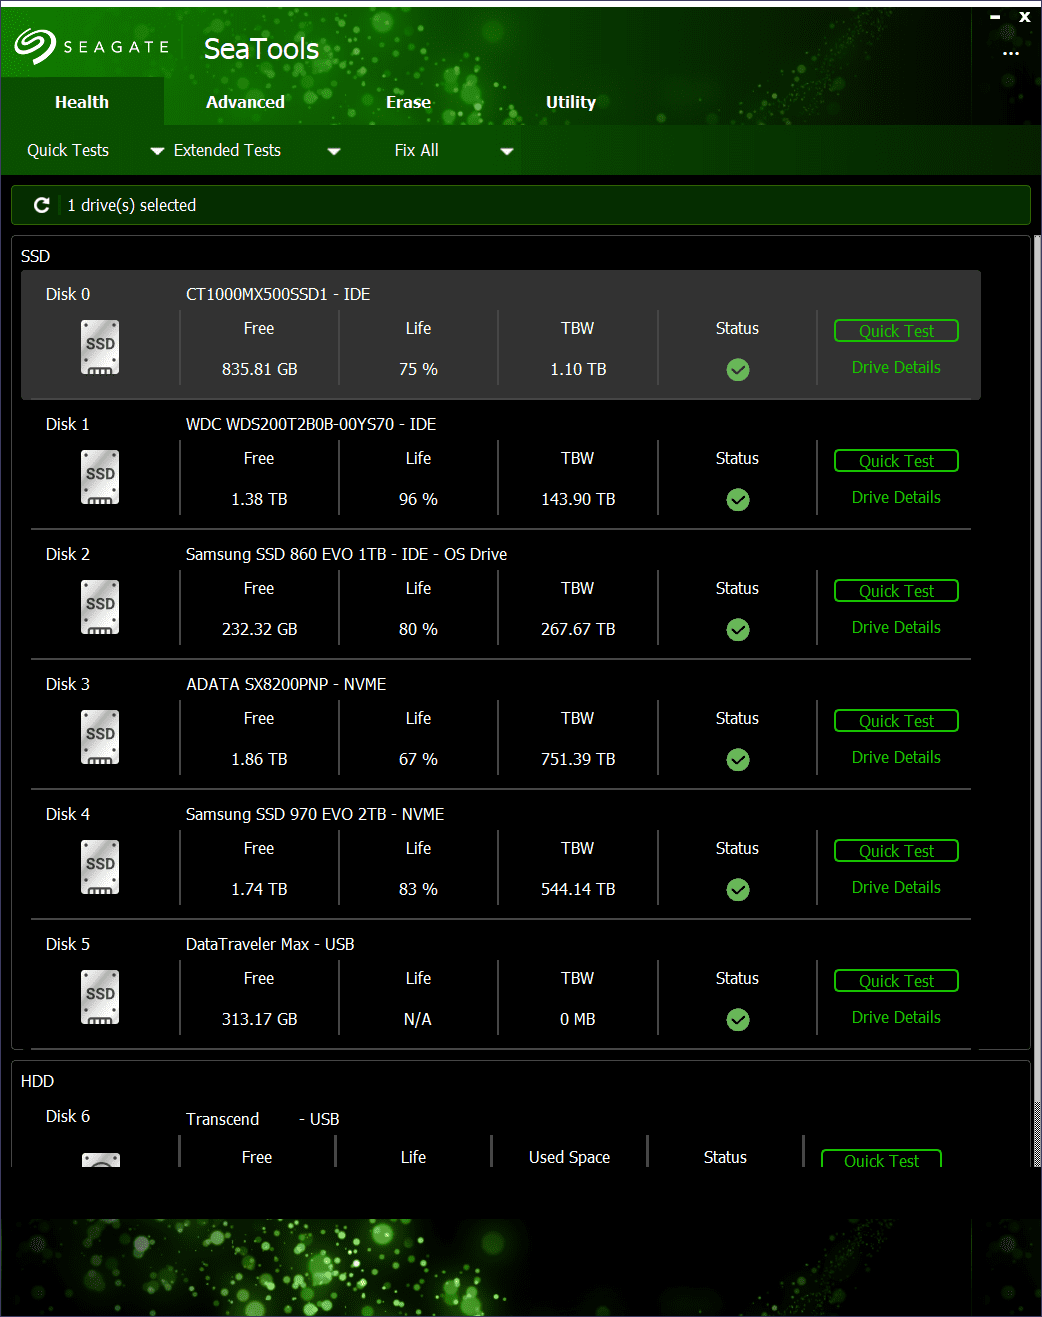Switch to the Utility tab
The image size is (1042, 1317).
click(x=571, y=102)
